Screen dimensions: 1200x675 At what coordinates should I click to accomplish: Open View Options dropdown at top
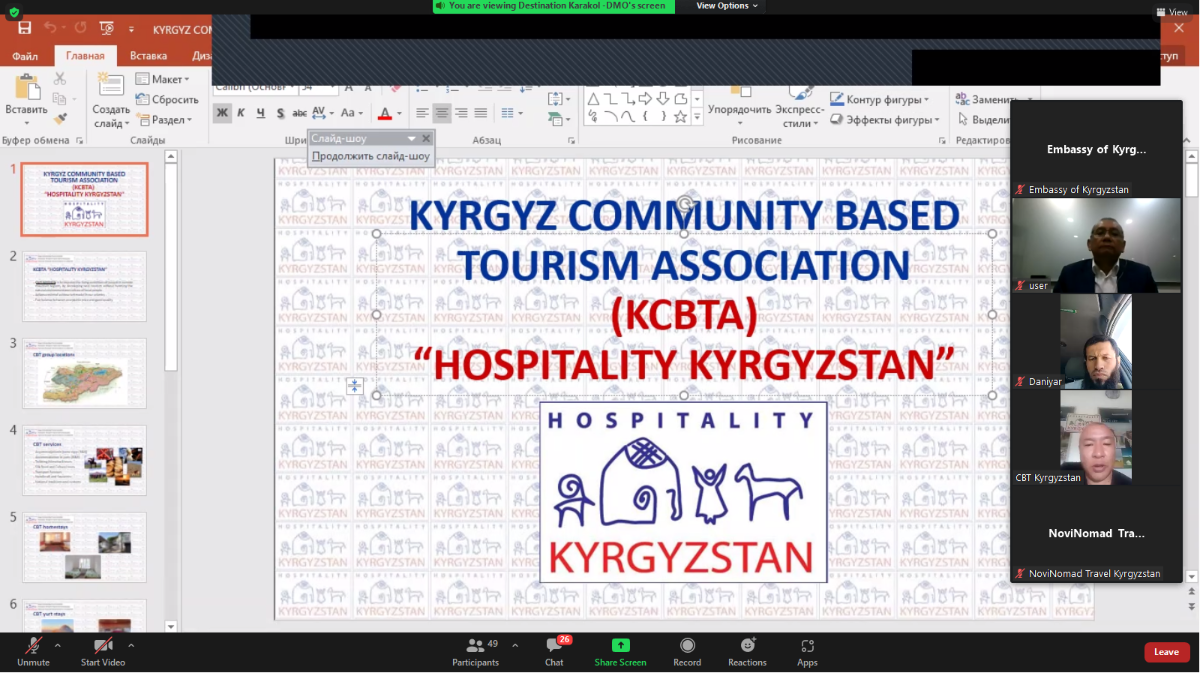pos(728,6)
